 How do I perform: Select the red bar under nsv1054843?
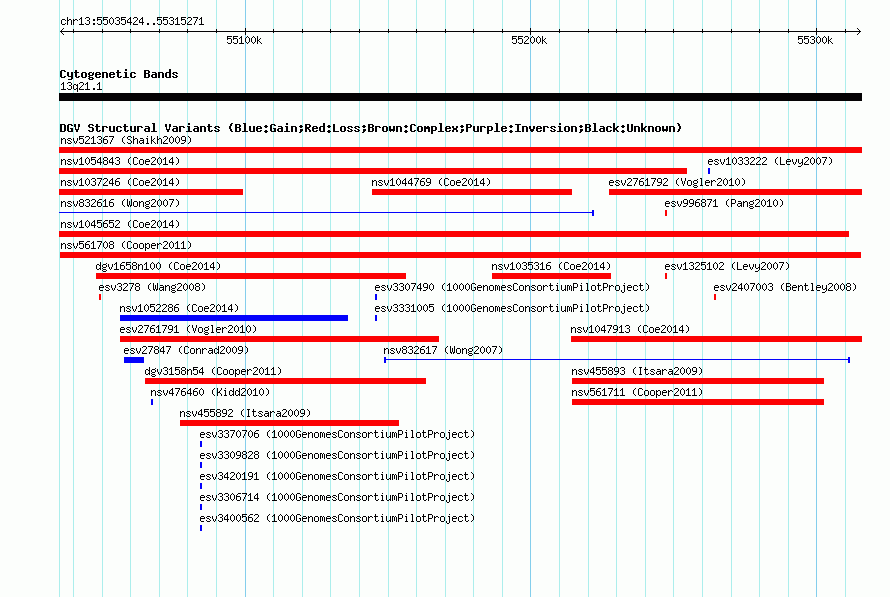[x=373, y=171]
